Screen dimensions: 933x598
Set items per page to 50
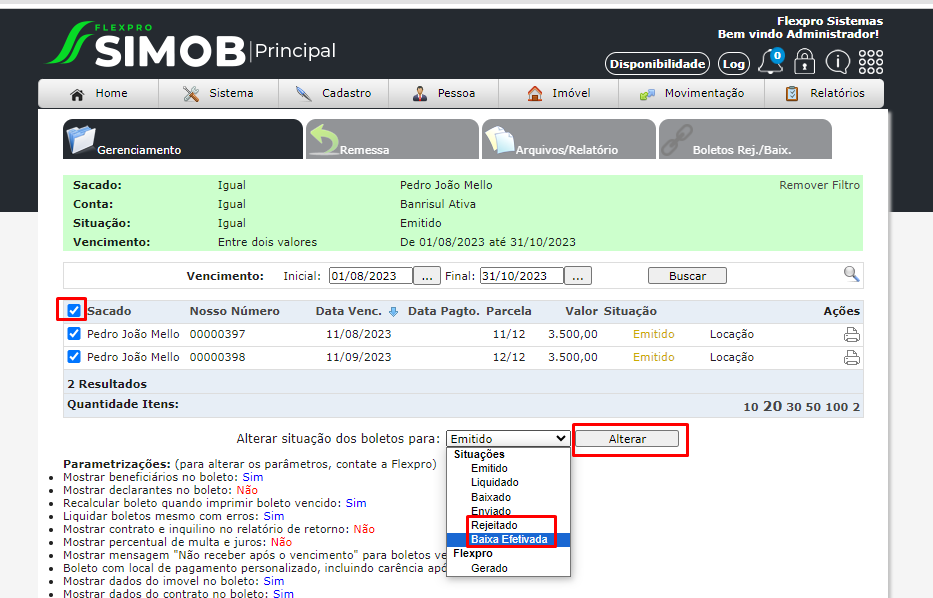813,407
